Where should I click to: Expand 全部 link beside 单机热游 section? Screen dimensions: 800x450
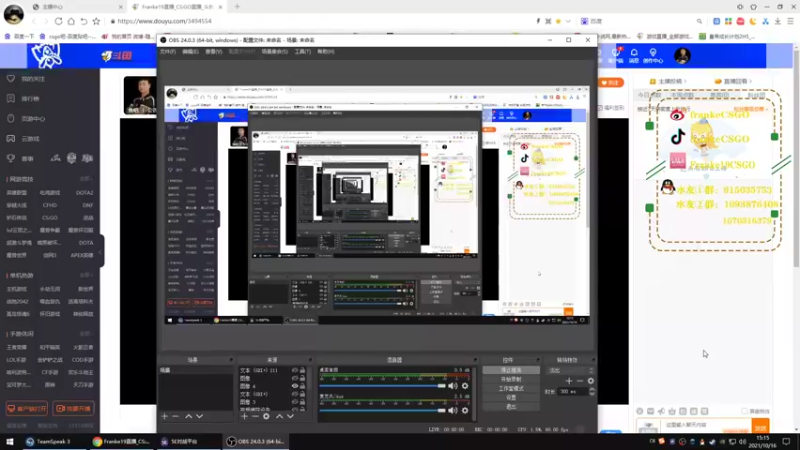pyautogui.click(x=86, y=275)
